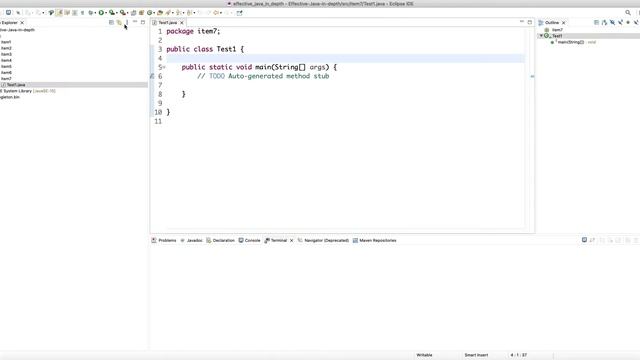This screenshot has height=360, width=640.
Task: Toggle Hide Non-Public Members in Outline
Action: pyautogui.click(x=628, y=22)
